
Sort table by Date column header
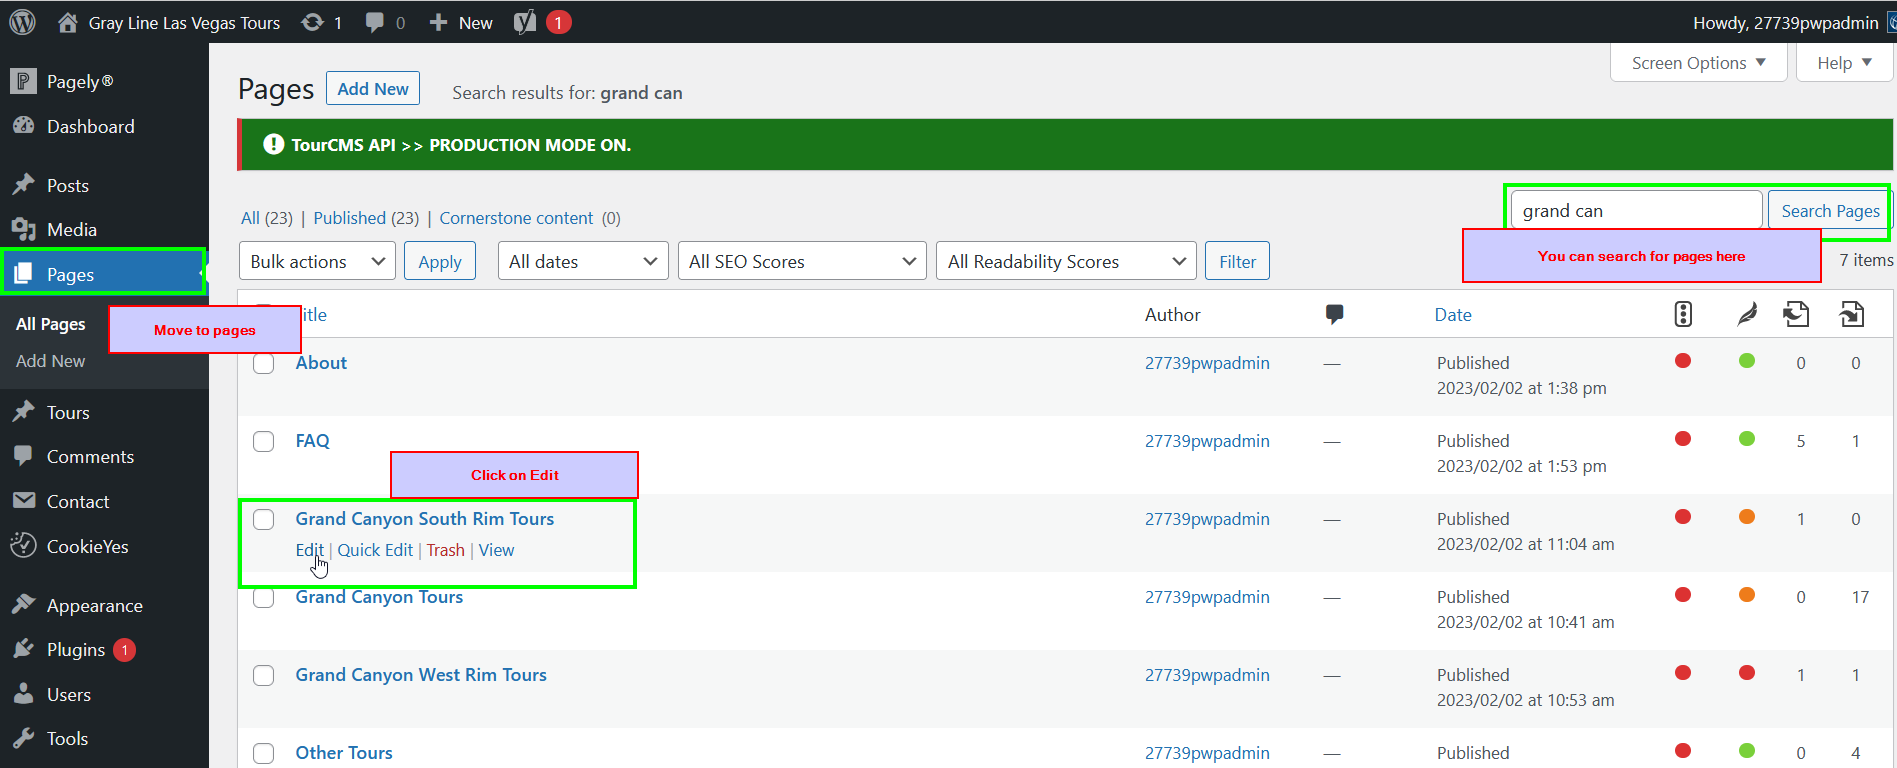tap(1453, 315)
